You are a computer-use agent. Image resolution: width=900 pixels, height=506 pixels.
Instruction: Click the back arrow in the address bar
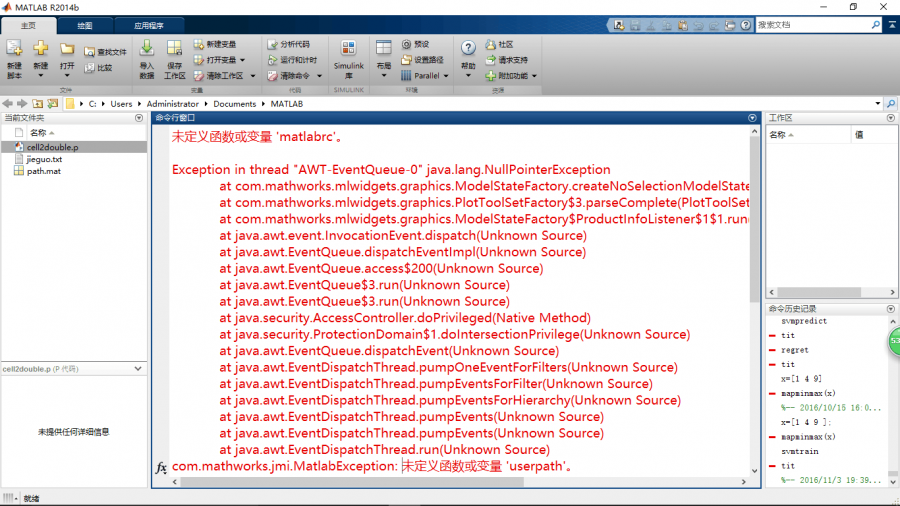7,104
